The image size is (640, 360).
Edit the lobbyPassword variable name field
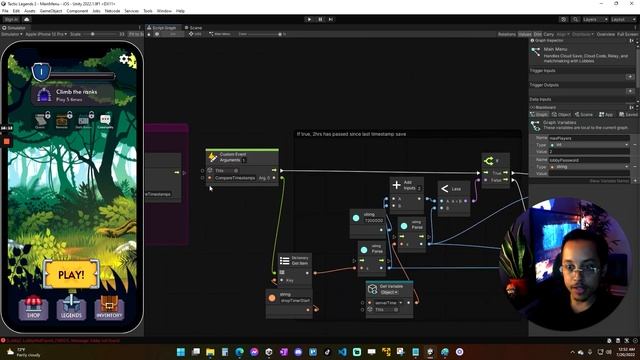click(589, 160)
